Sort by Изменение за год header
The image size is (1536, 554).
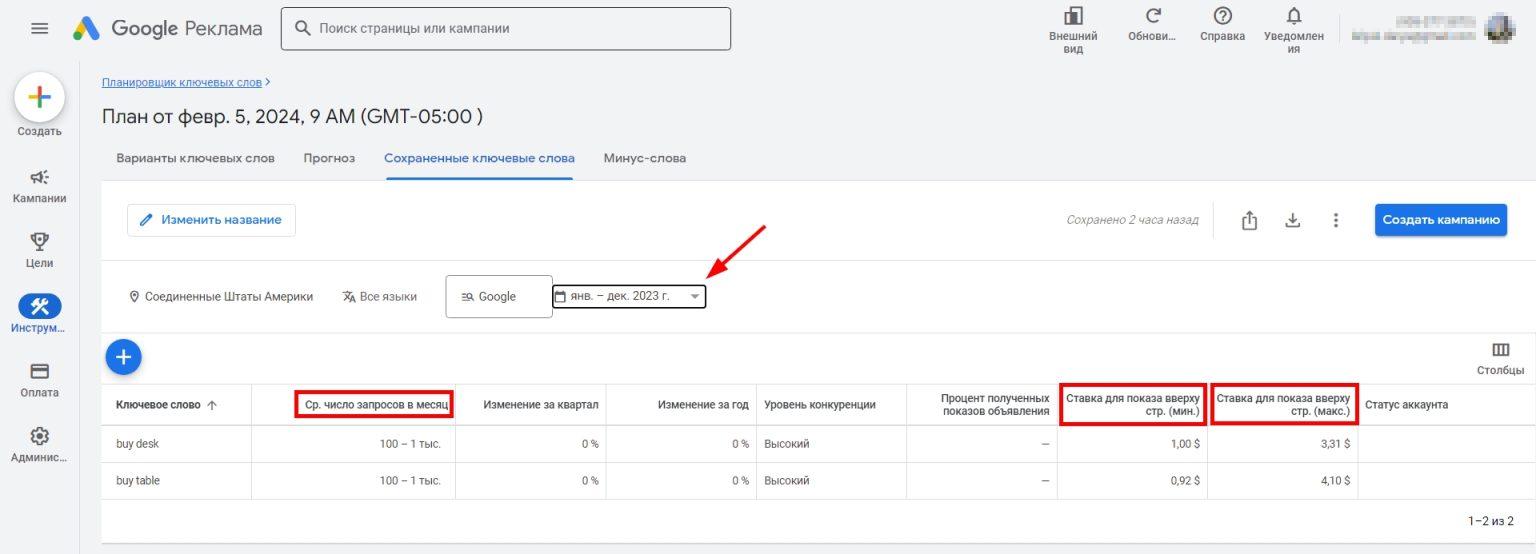tap(703, 405)
